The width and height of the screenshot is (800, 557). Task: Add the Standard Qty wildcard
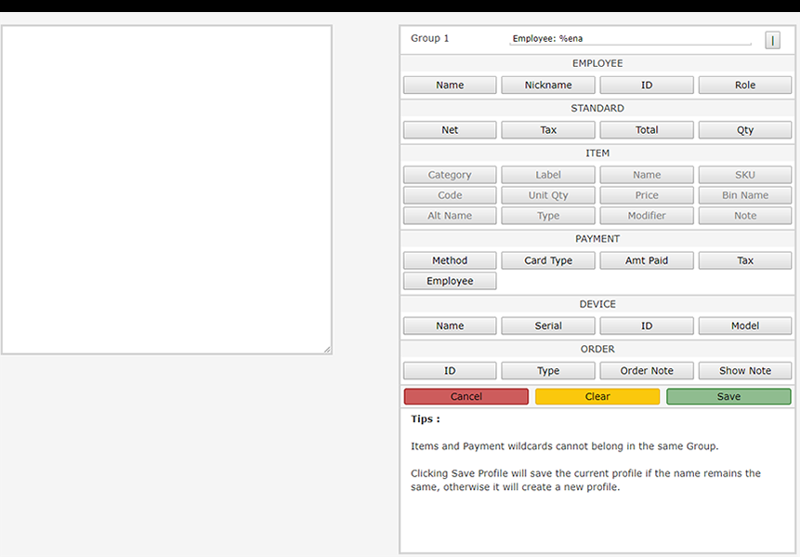click(x=745, y=130)
